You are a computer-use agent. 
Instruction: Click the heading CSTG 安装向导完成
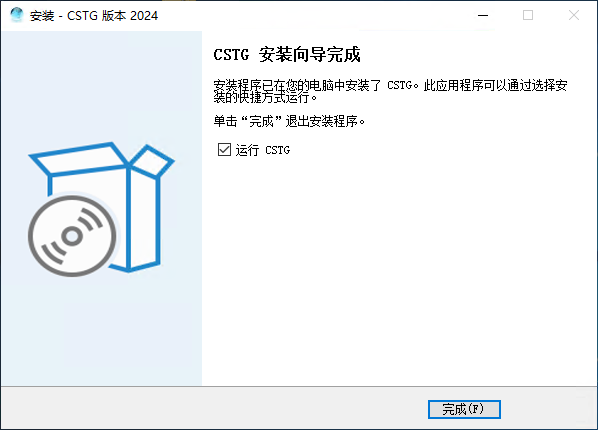[287, 55]
